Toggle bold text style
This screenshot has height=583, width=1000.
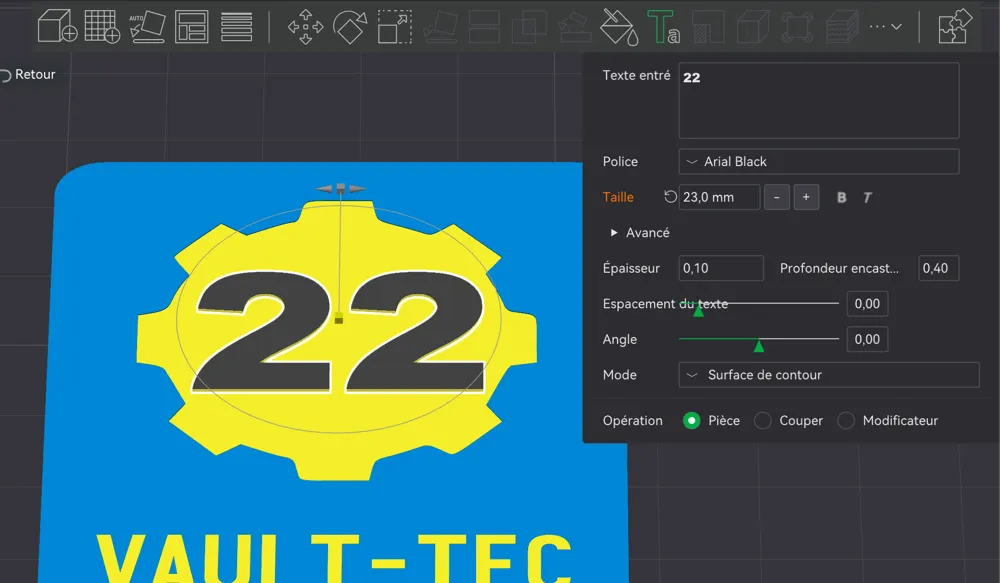click(x=841, y=198)
